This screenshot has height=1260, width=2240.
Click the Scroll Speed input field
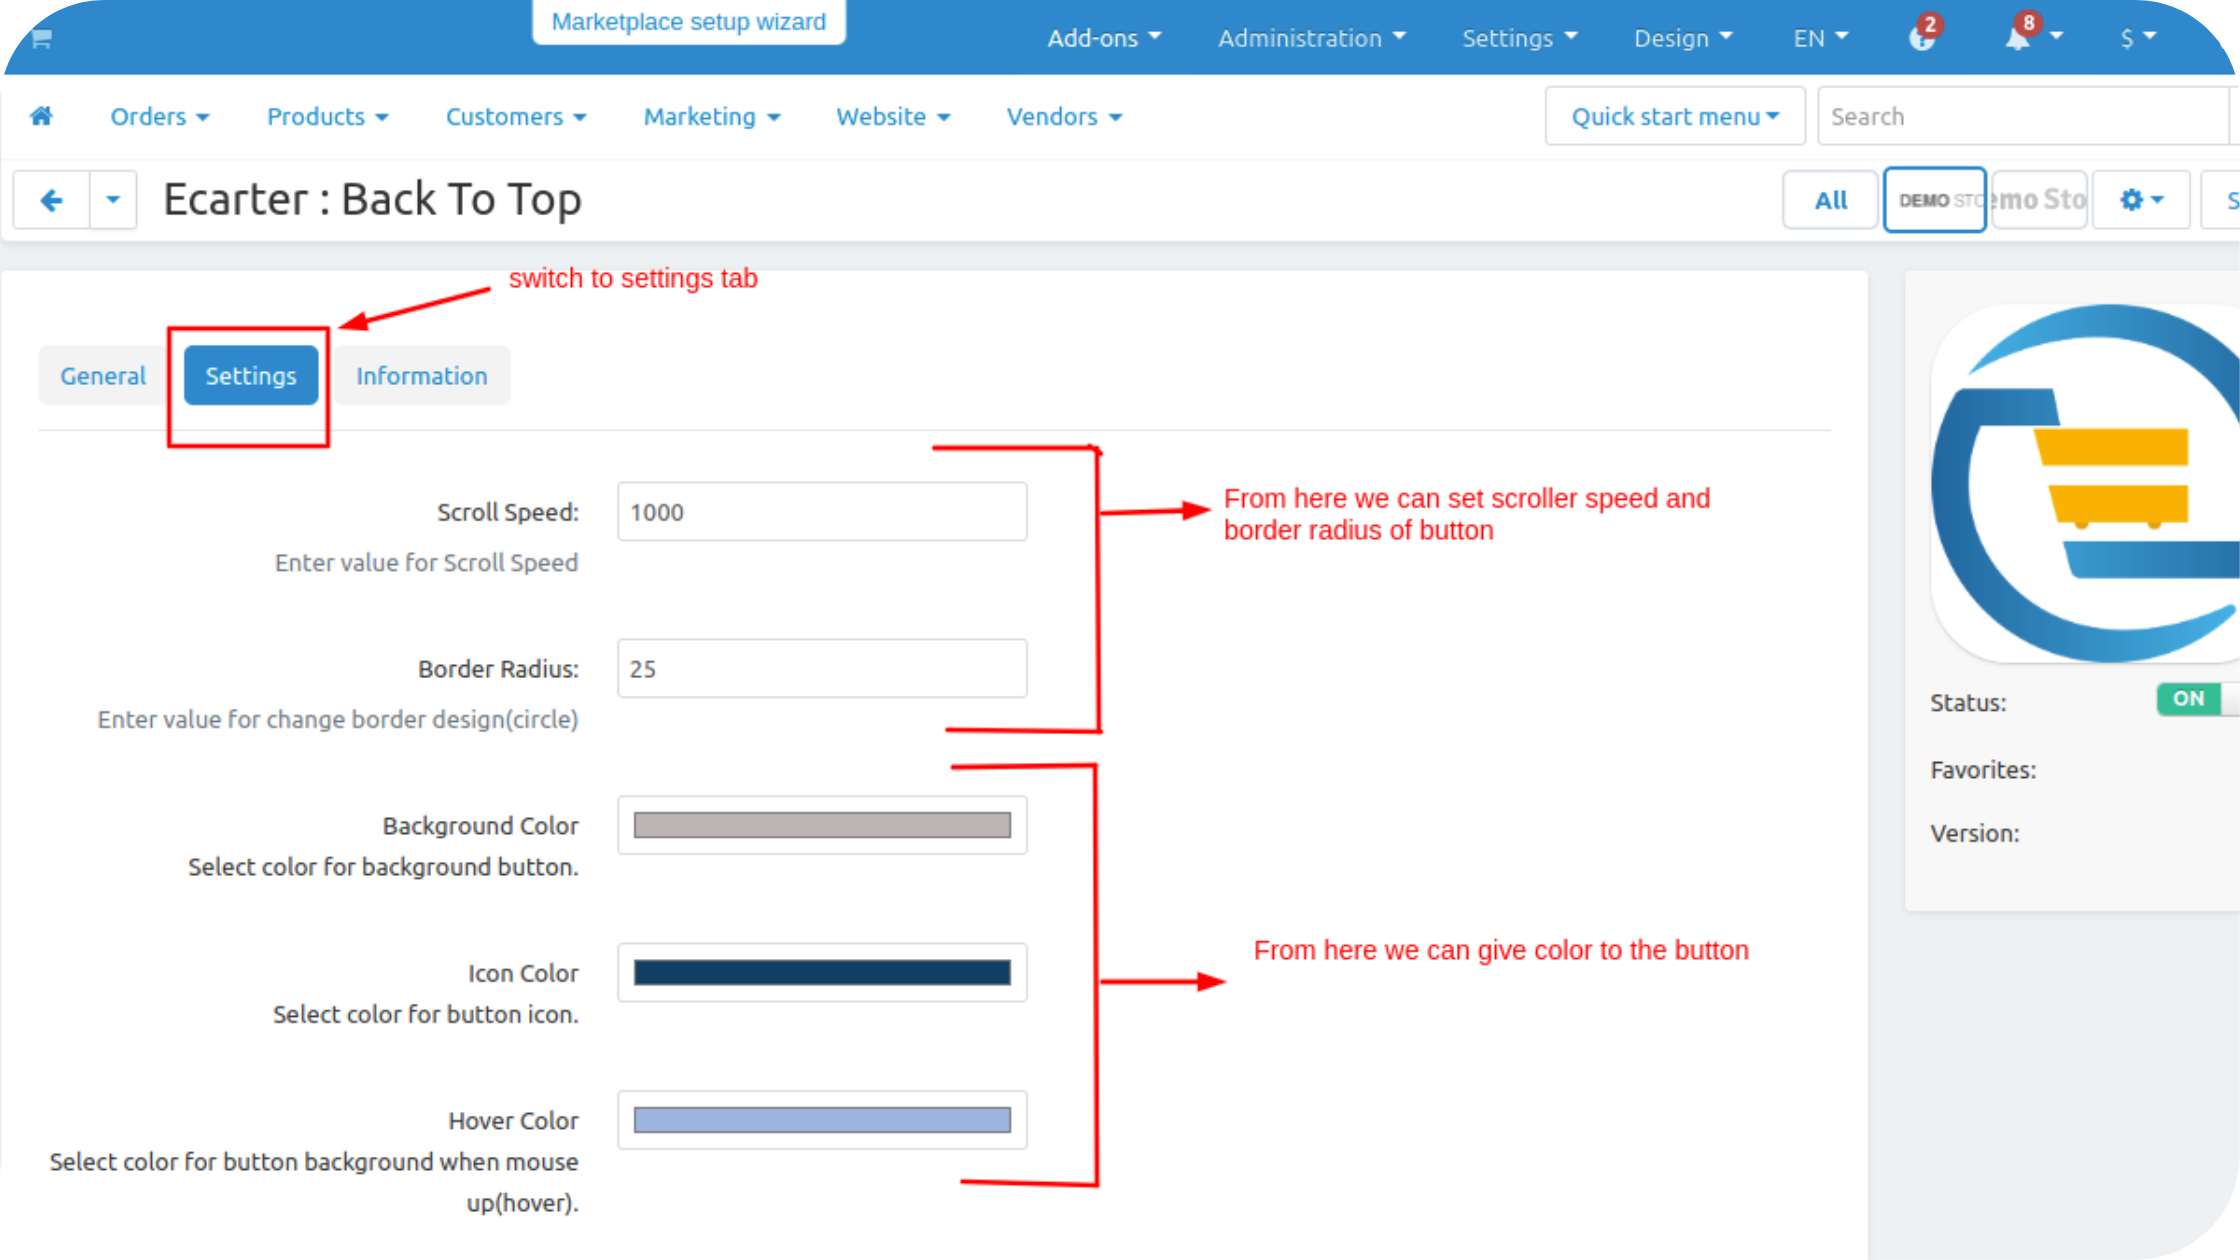822,512
